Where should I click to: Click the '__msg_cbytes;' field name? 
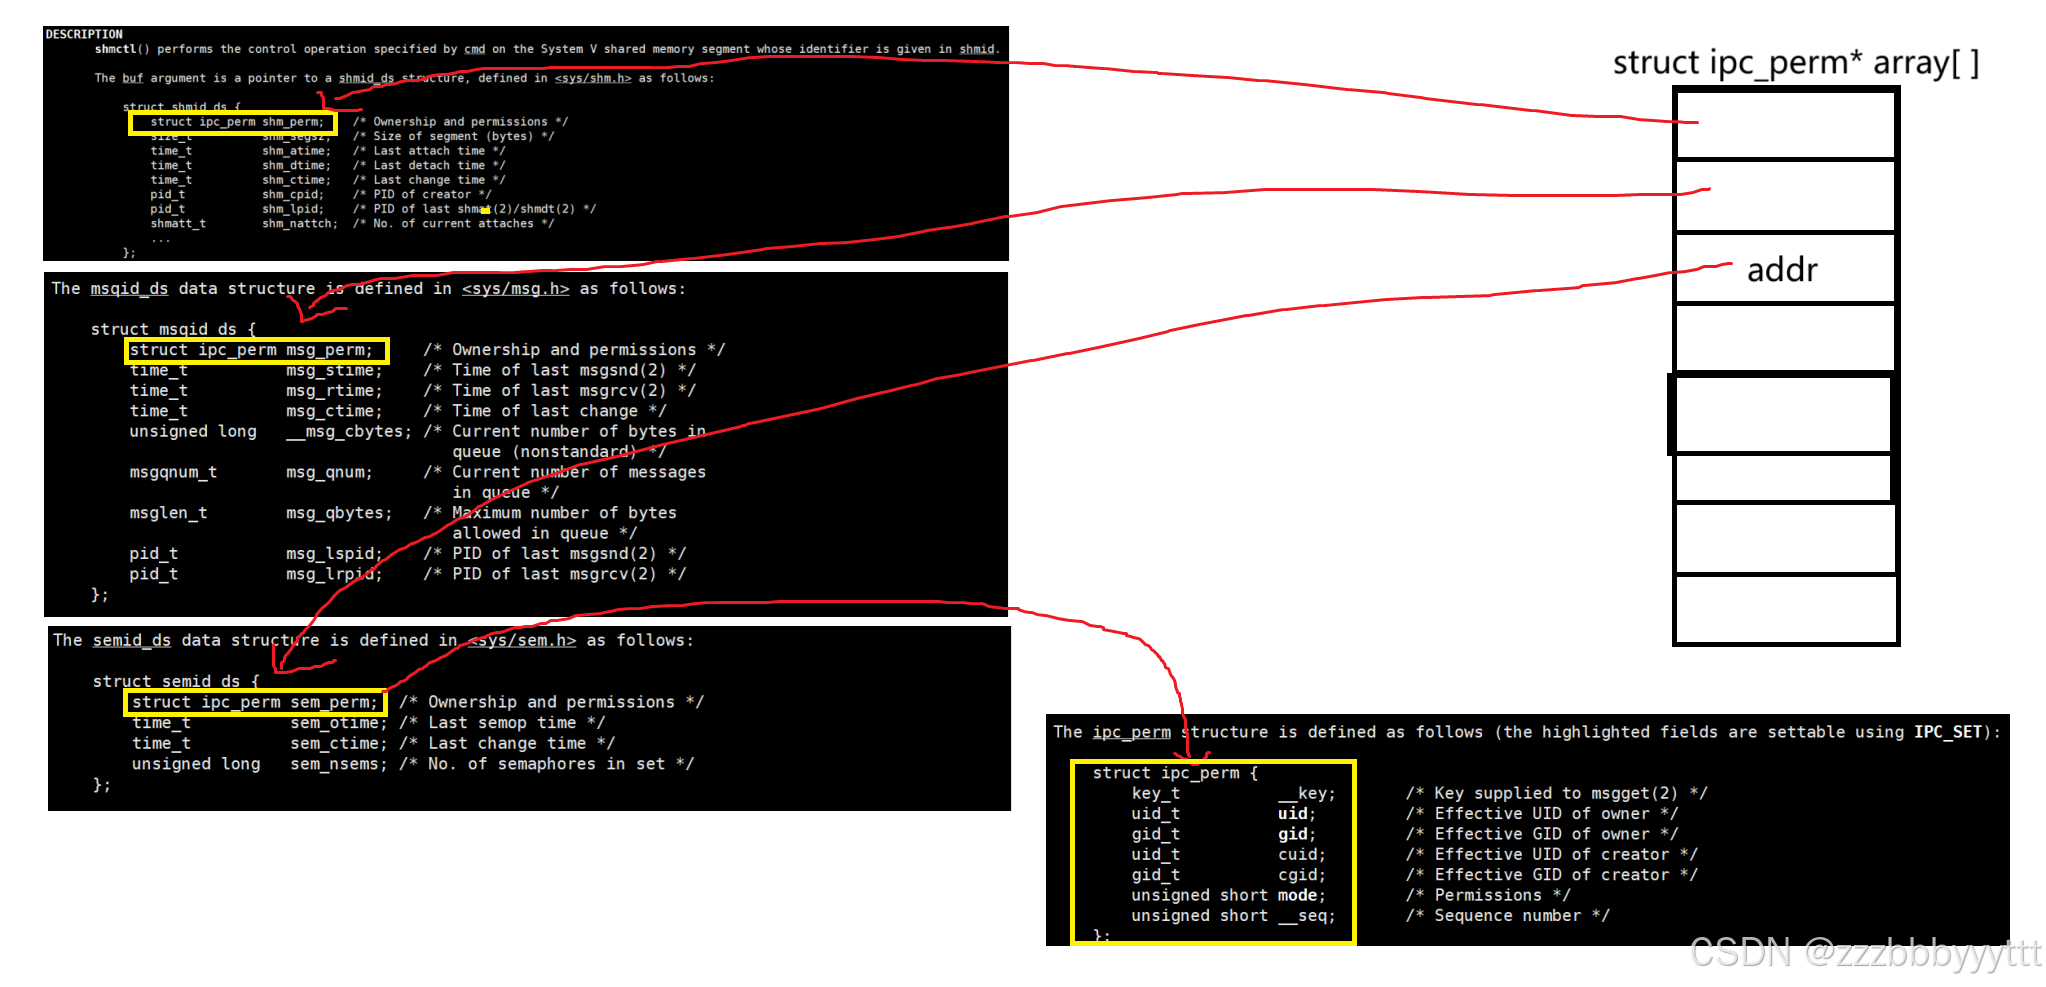tap(348, 432)
